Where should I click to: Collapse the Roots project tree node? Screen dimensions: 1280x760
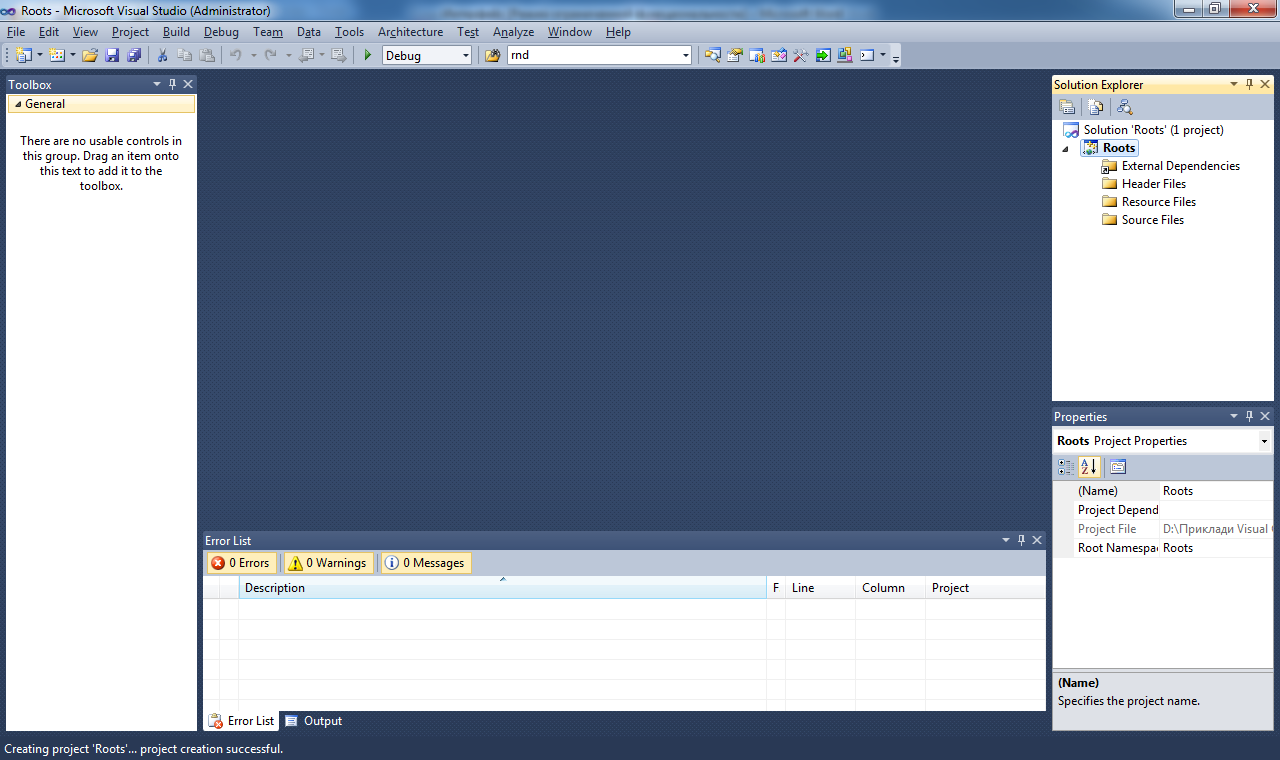[x=1065, y=149]
